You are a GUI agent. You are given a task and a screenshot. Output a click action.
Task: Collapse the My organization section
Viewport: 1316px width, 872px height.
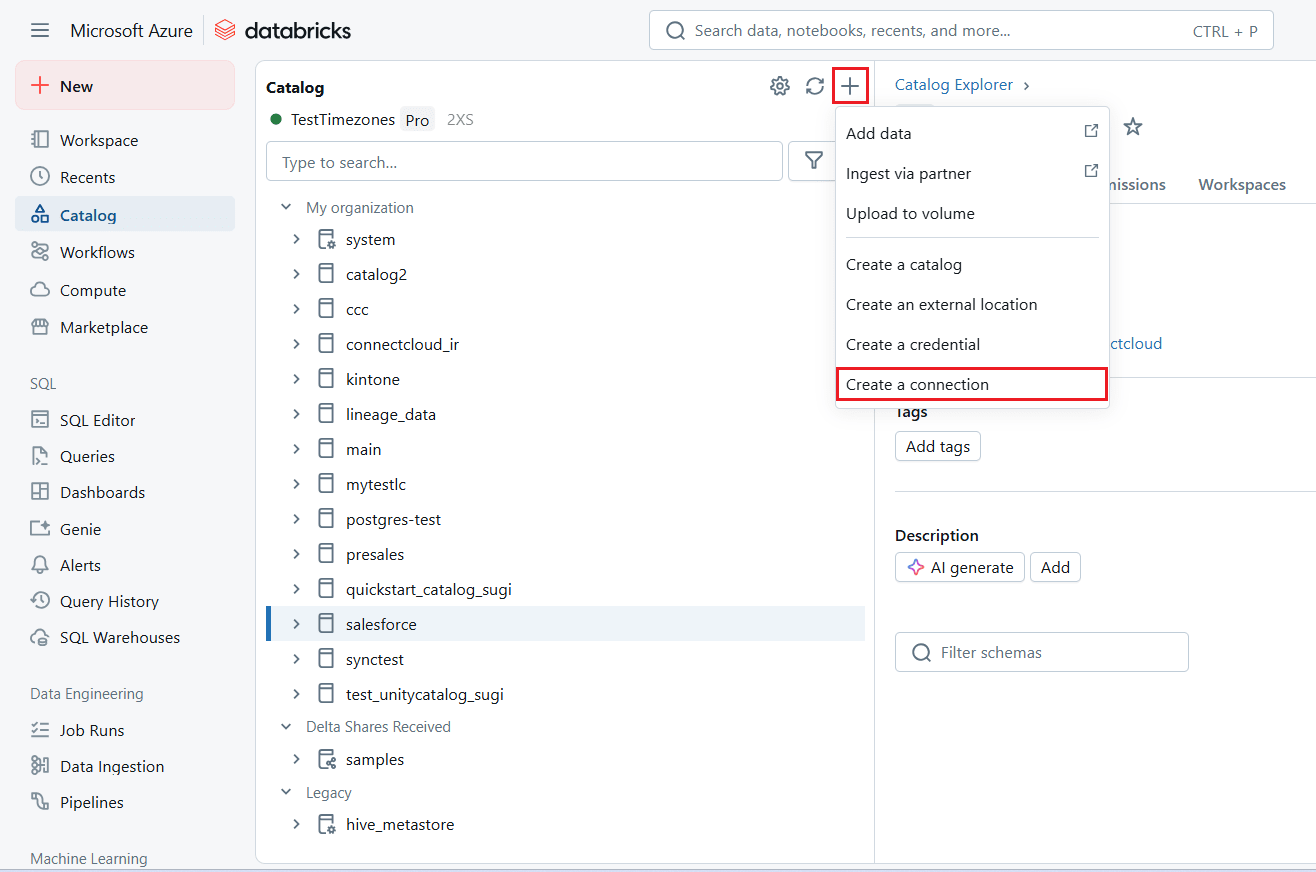click(286, 208)
